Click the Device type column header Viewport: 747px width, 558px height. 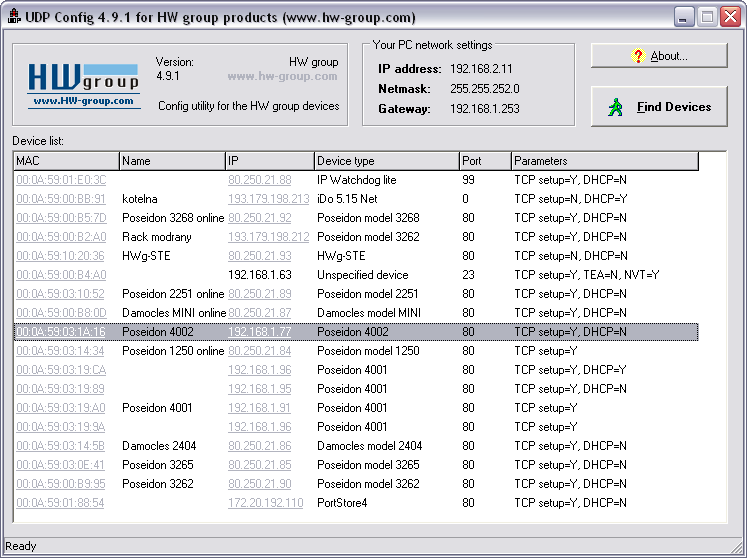click(x=387, y=161)
